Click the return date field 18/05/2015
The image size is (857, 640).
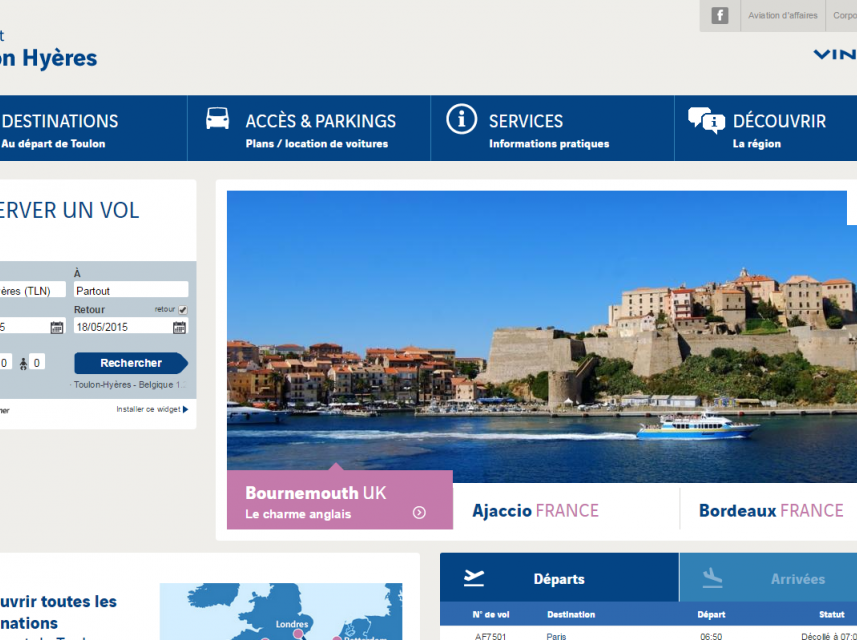coord(121,327)
